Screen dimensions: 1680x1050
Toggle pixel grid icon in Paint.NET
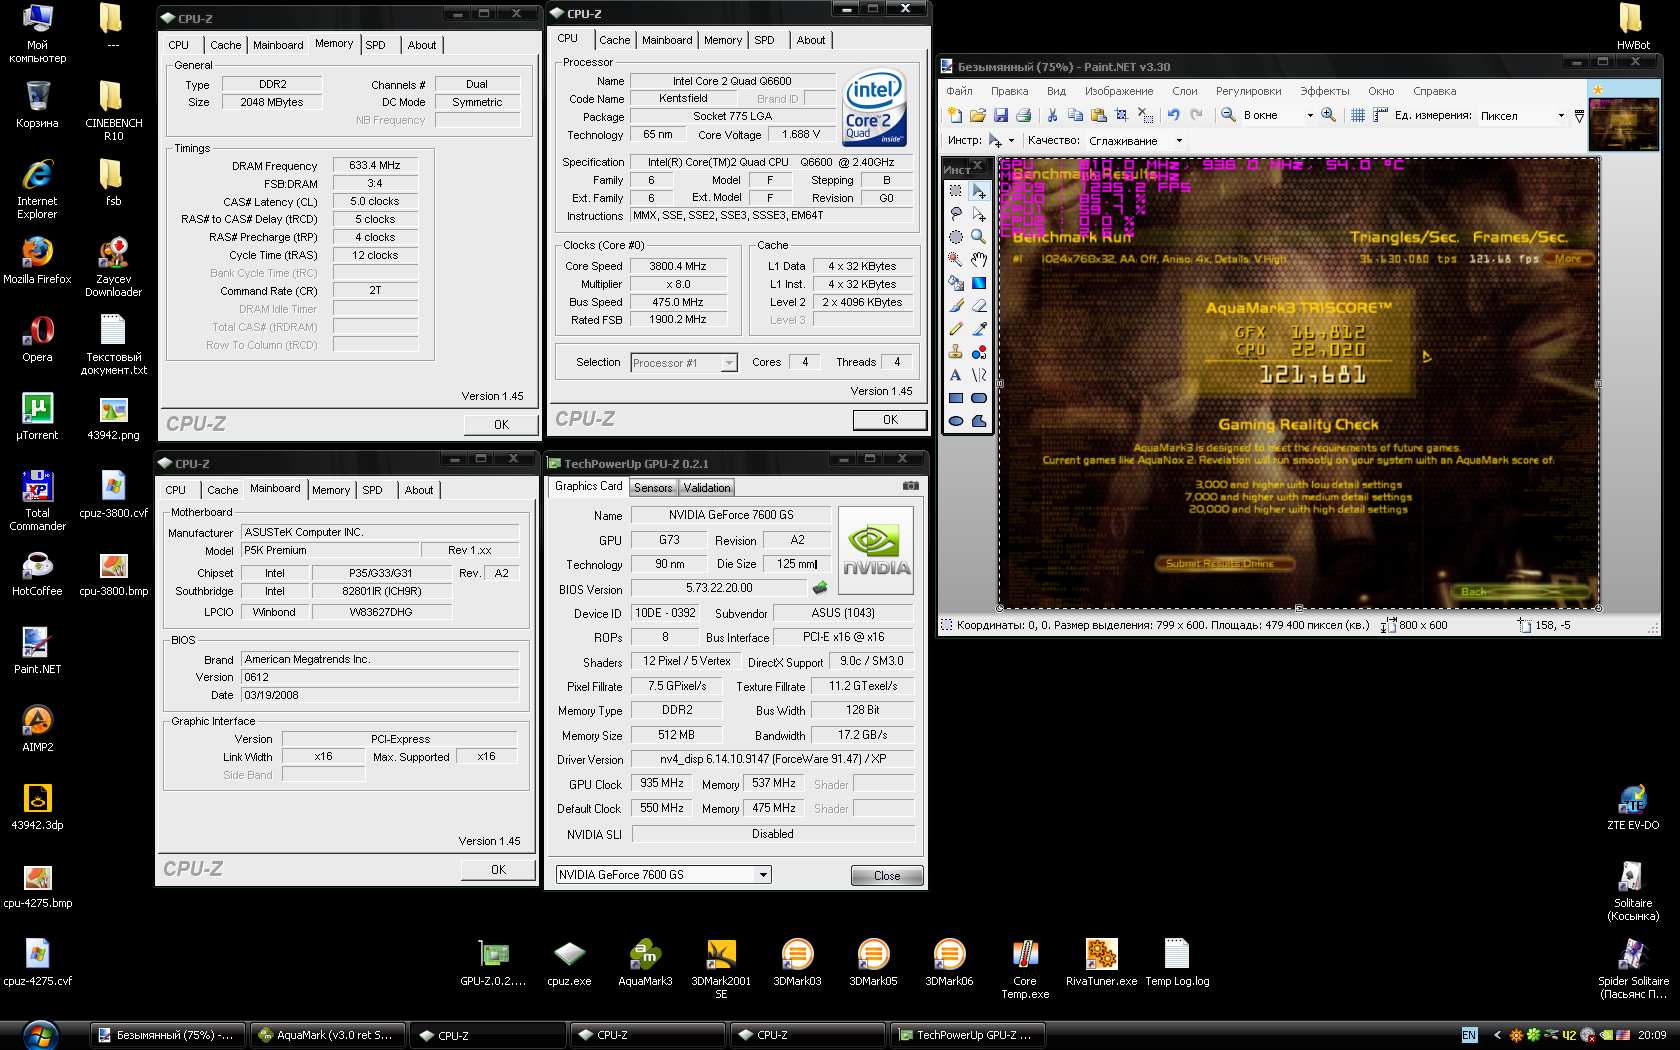pyautogui.click(x=1357, y=115)
